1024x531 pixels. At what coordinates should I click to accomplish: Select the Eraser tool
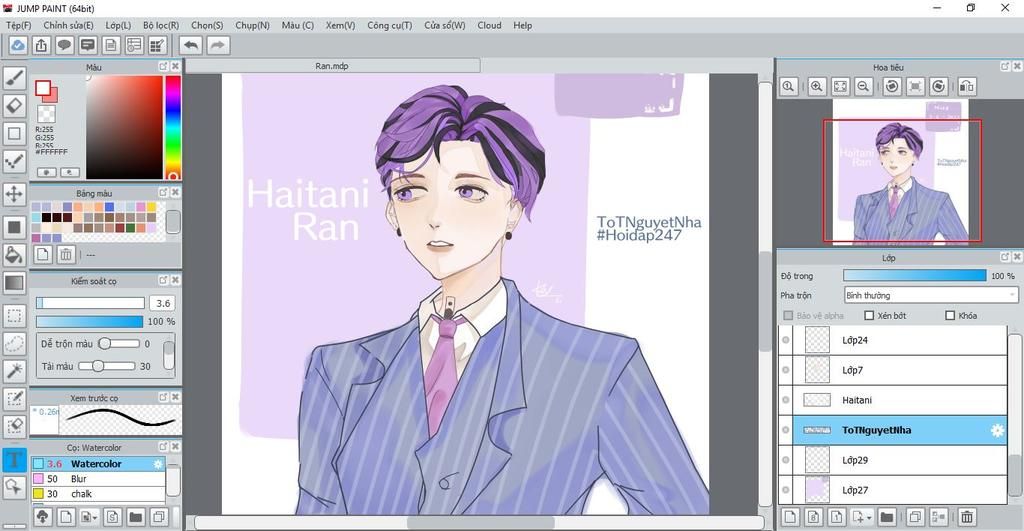(14, 106)
